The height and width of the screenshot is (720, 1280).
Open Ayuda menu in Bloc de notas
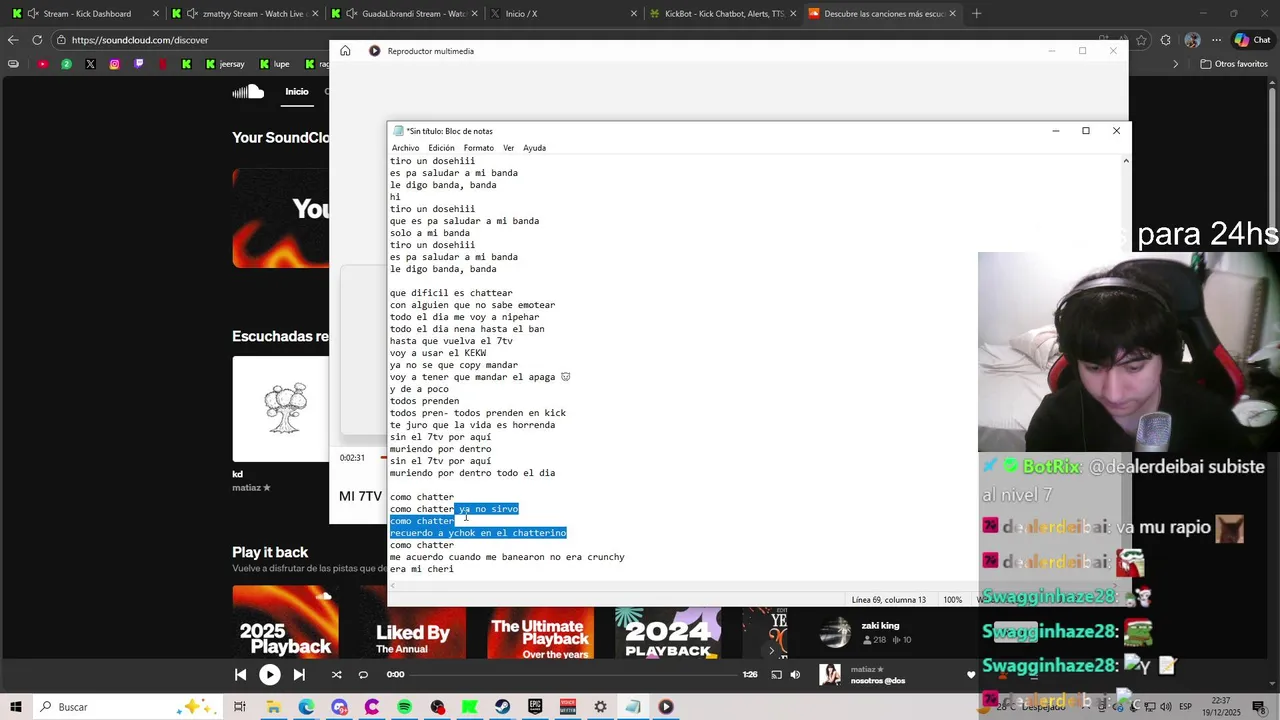point(534,148)
